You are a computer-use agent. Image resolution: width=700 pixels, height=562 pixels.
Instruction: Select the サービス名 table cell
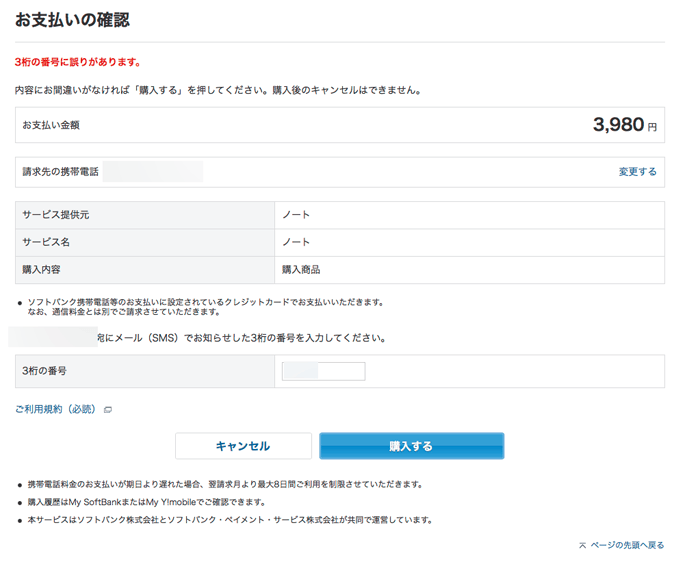pyautogui.click(x=145, y=242)
